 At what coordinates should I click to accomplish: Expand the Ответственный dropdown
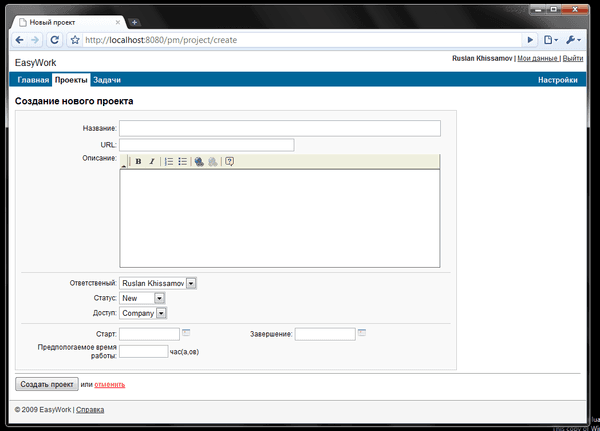click(x=191, y=283)
